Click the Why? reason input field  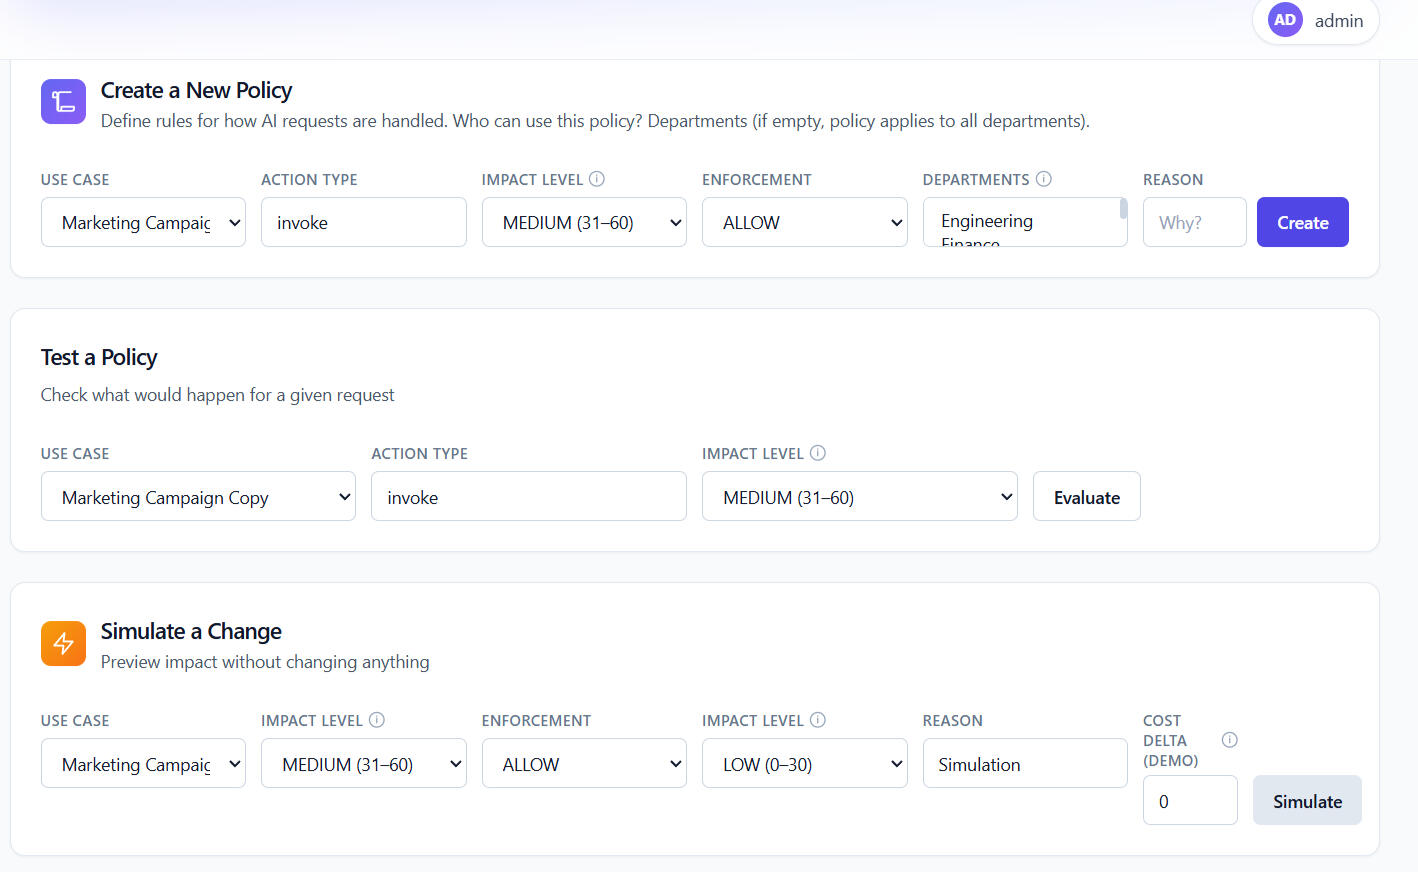click(x=1194, y=222)
